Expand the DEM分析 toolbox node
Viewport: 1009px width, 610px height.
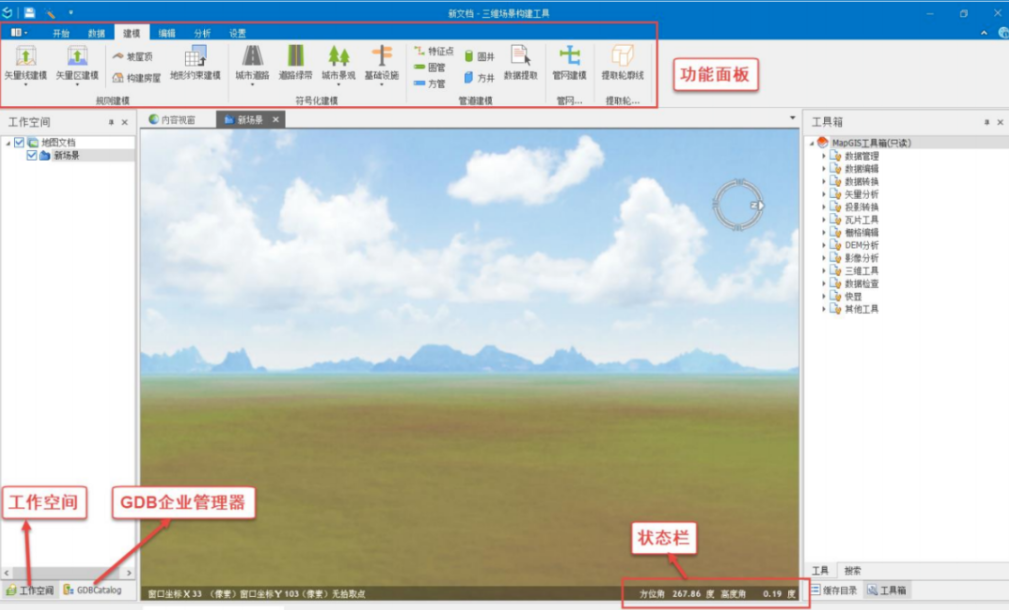[824, 245]
